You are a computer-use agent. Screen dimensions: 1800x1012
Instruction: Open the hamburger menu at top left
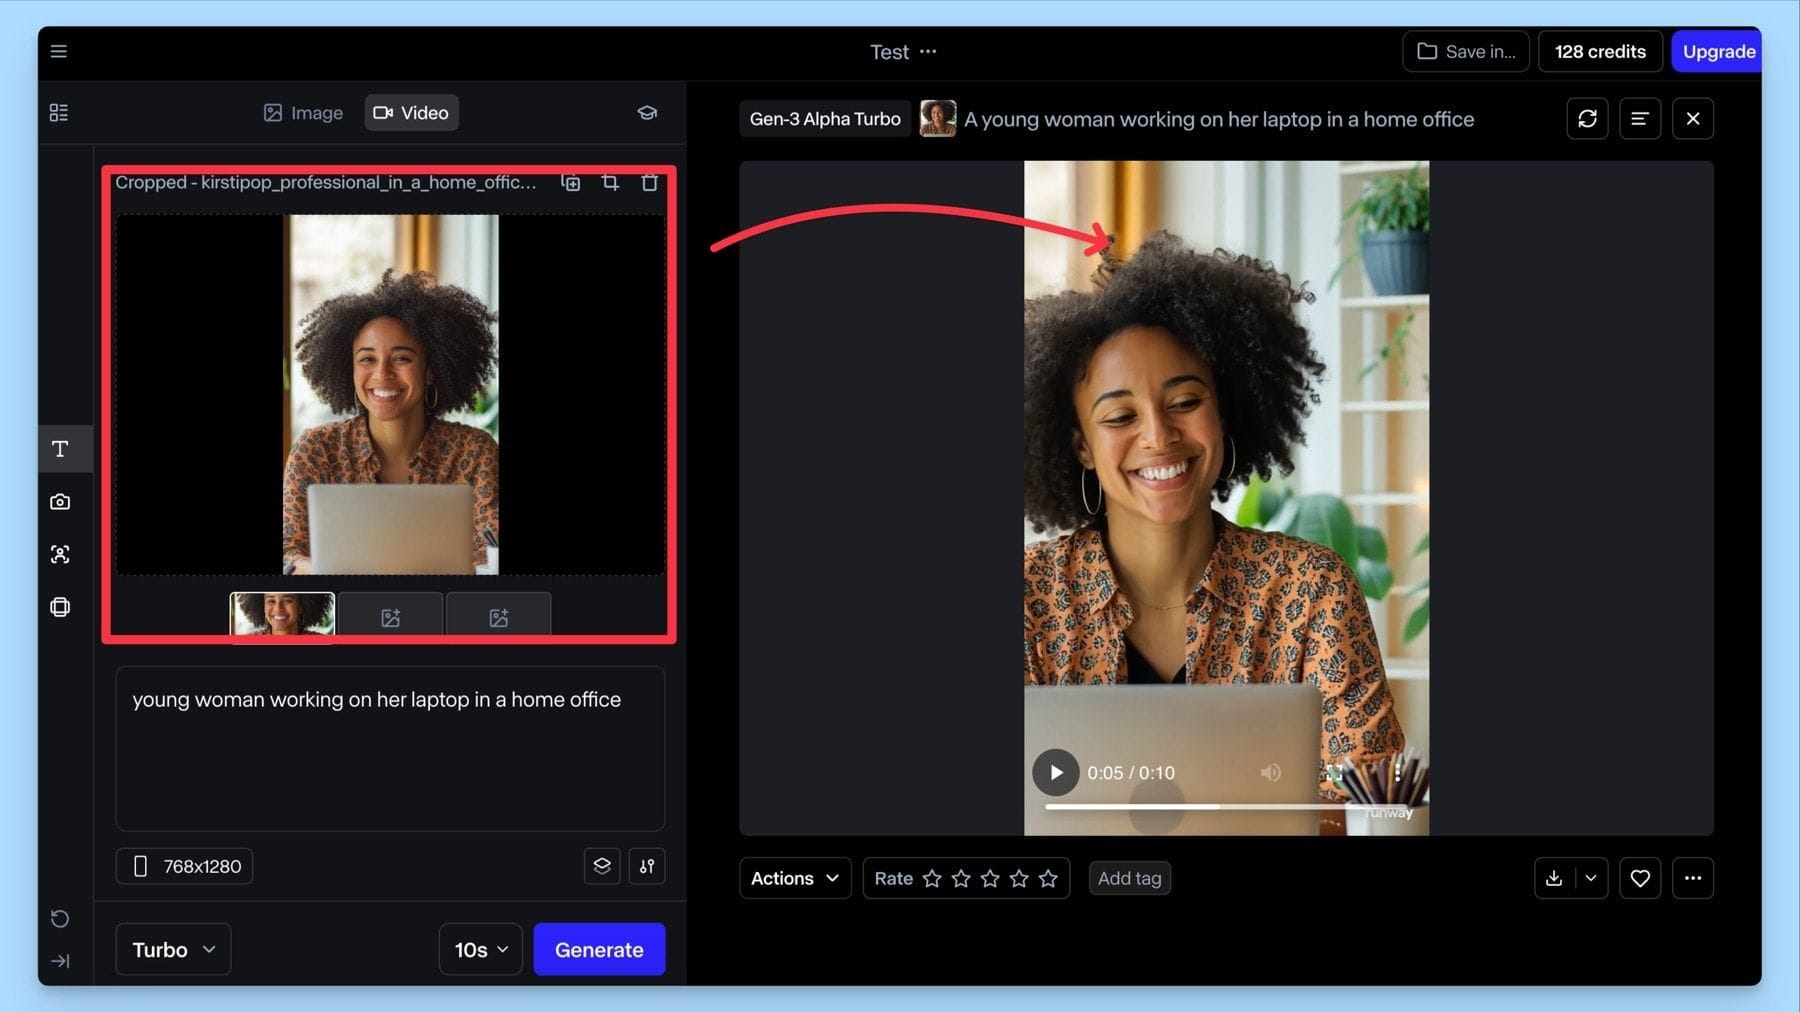59,51
